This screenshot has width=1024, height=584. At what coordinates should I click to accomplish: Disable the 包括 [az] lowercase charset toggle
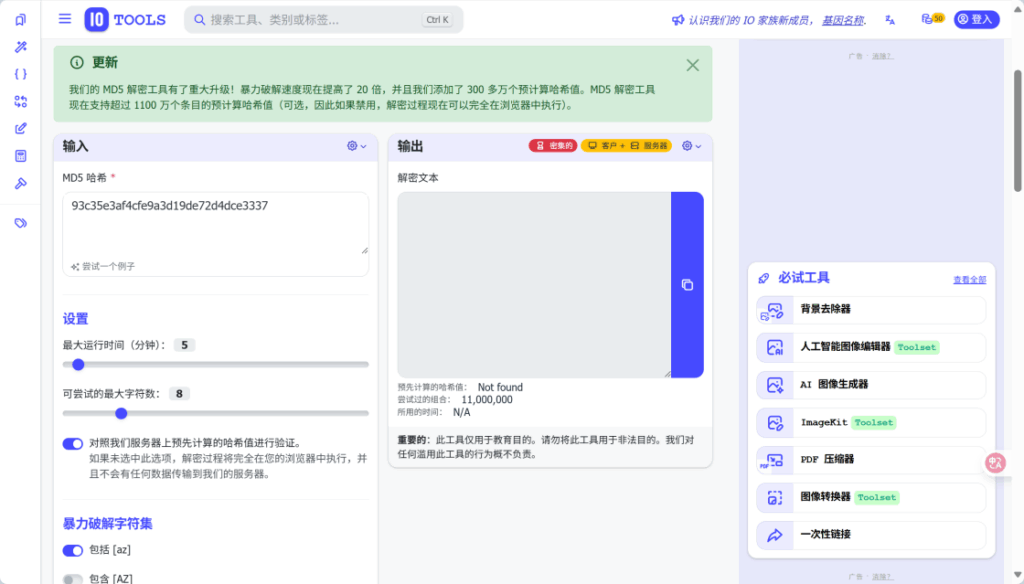pos(72,550)
